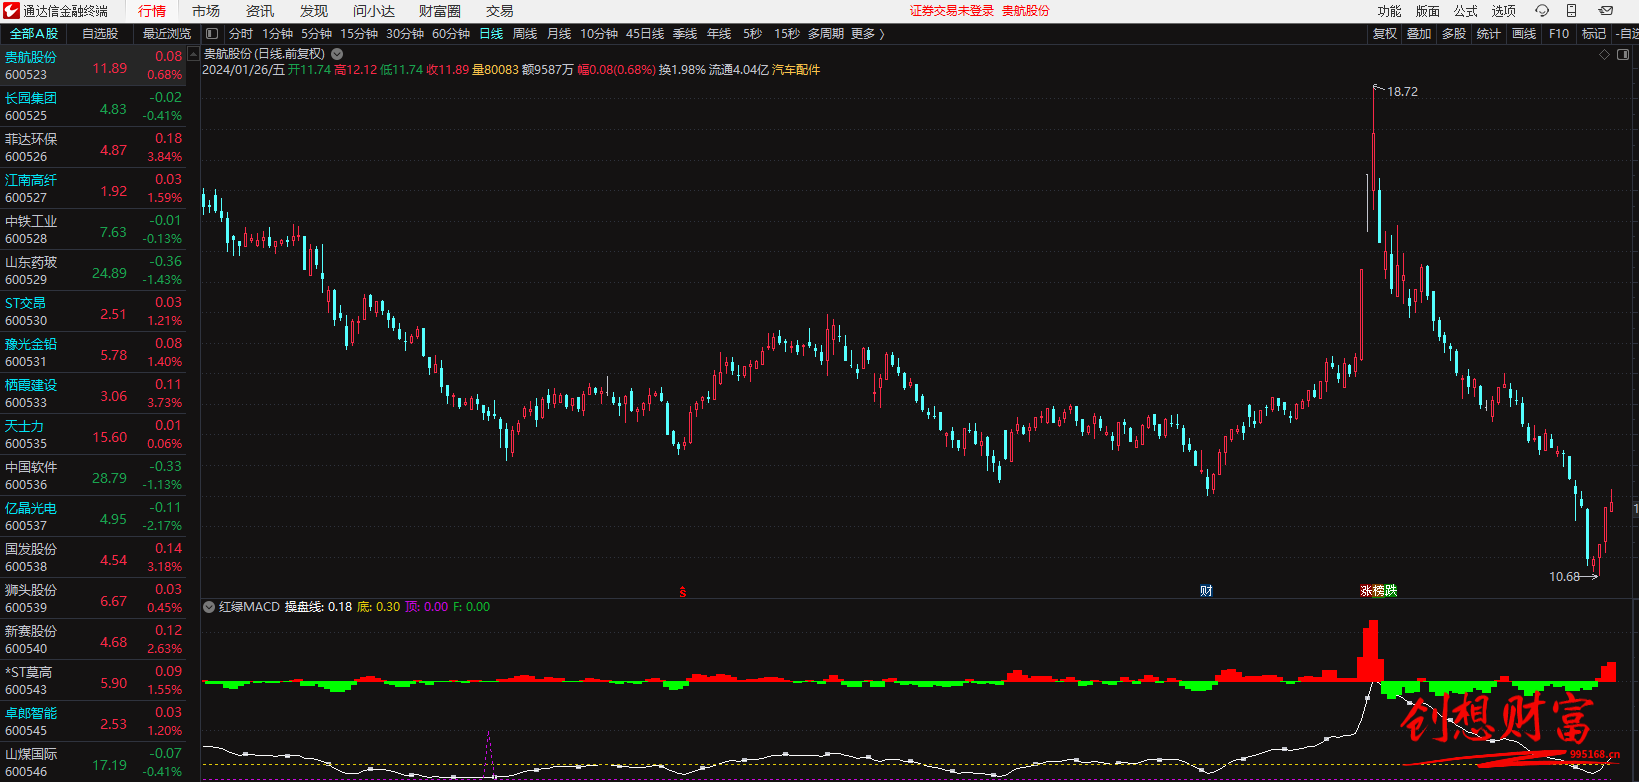Select 中国软件 600536 row
The image size is (1639, 782).
(x=93, y=475)
